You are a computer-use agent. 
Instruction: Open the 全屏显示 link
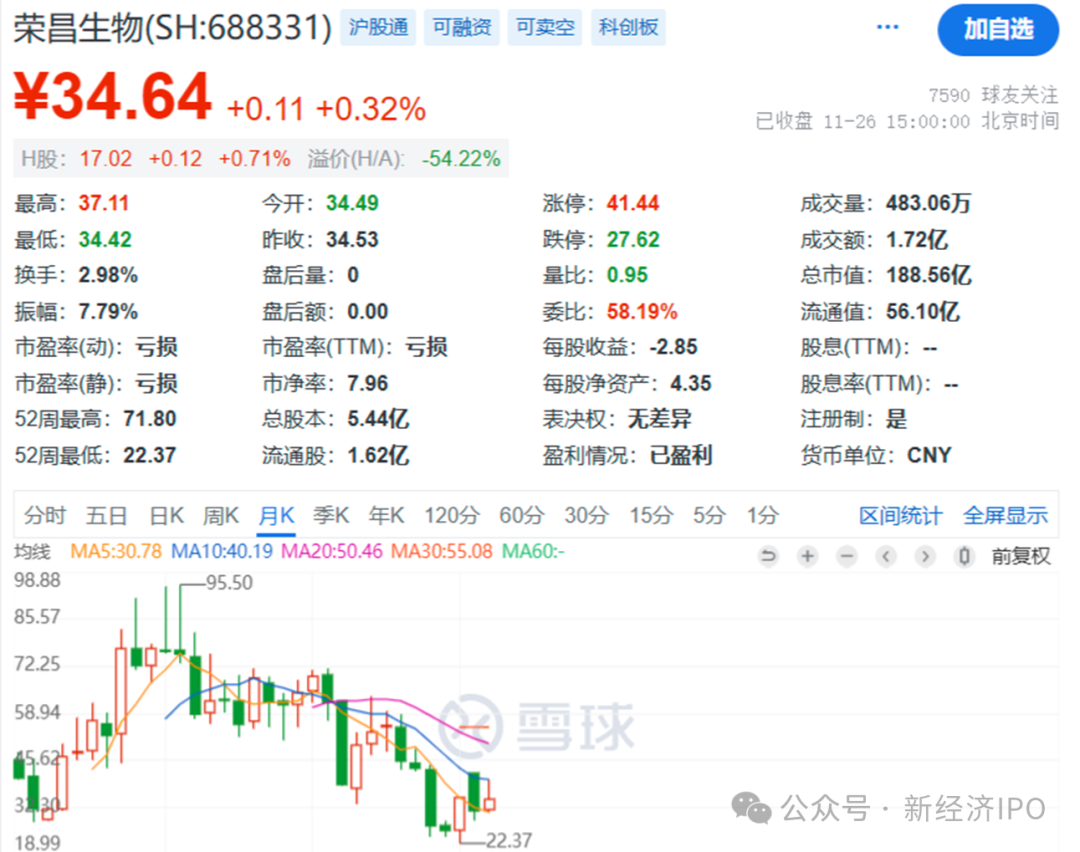1005,515
